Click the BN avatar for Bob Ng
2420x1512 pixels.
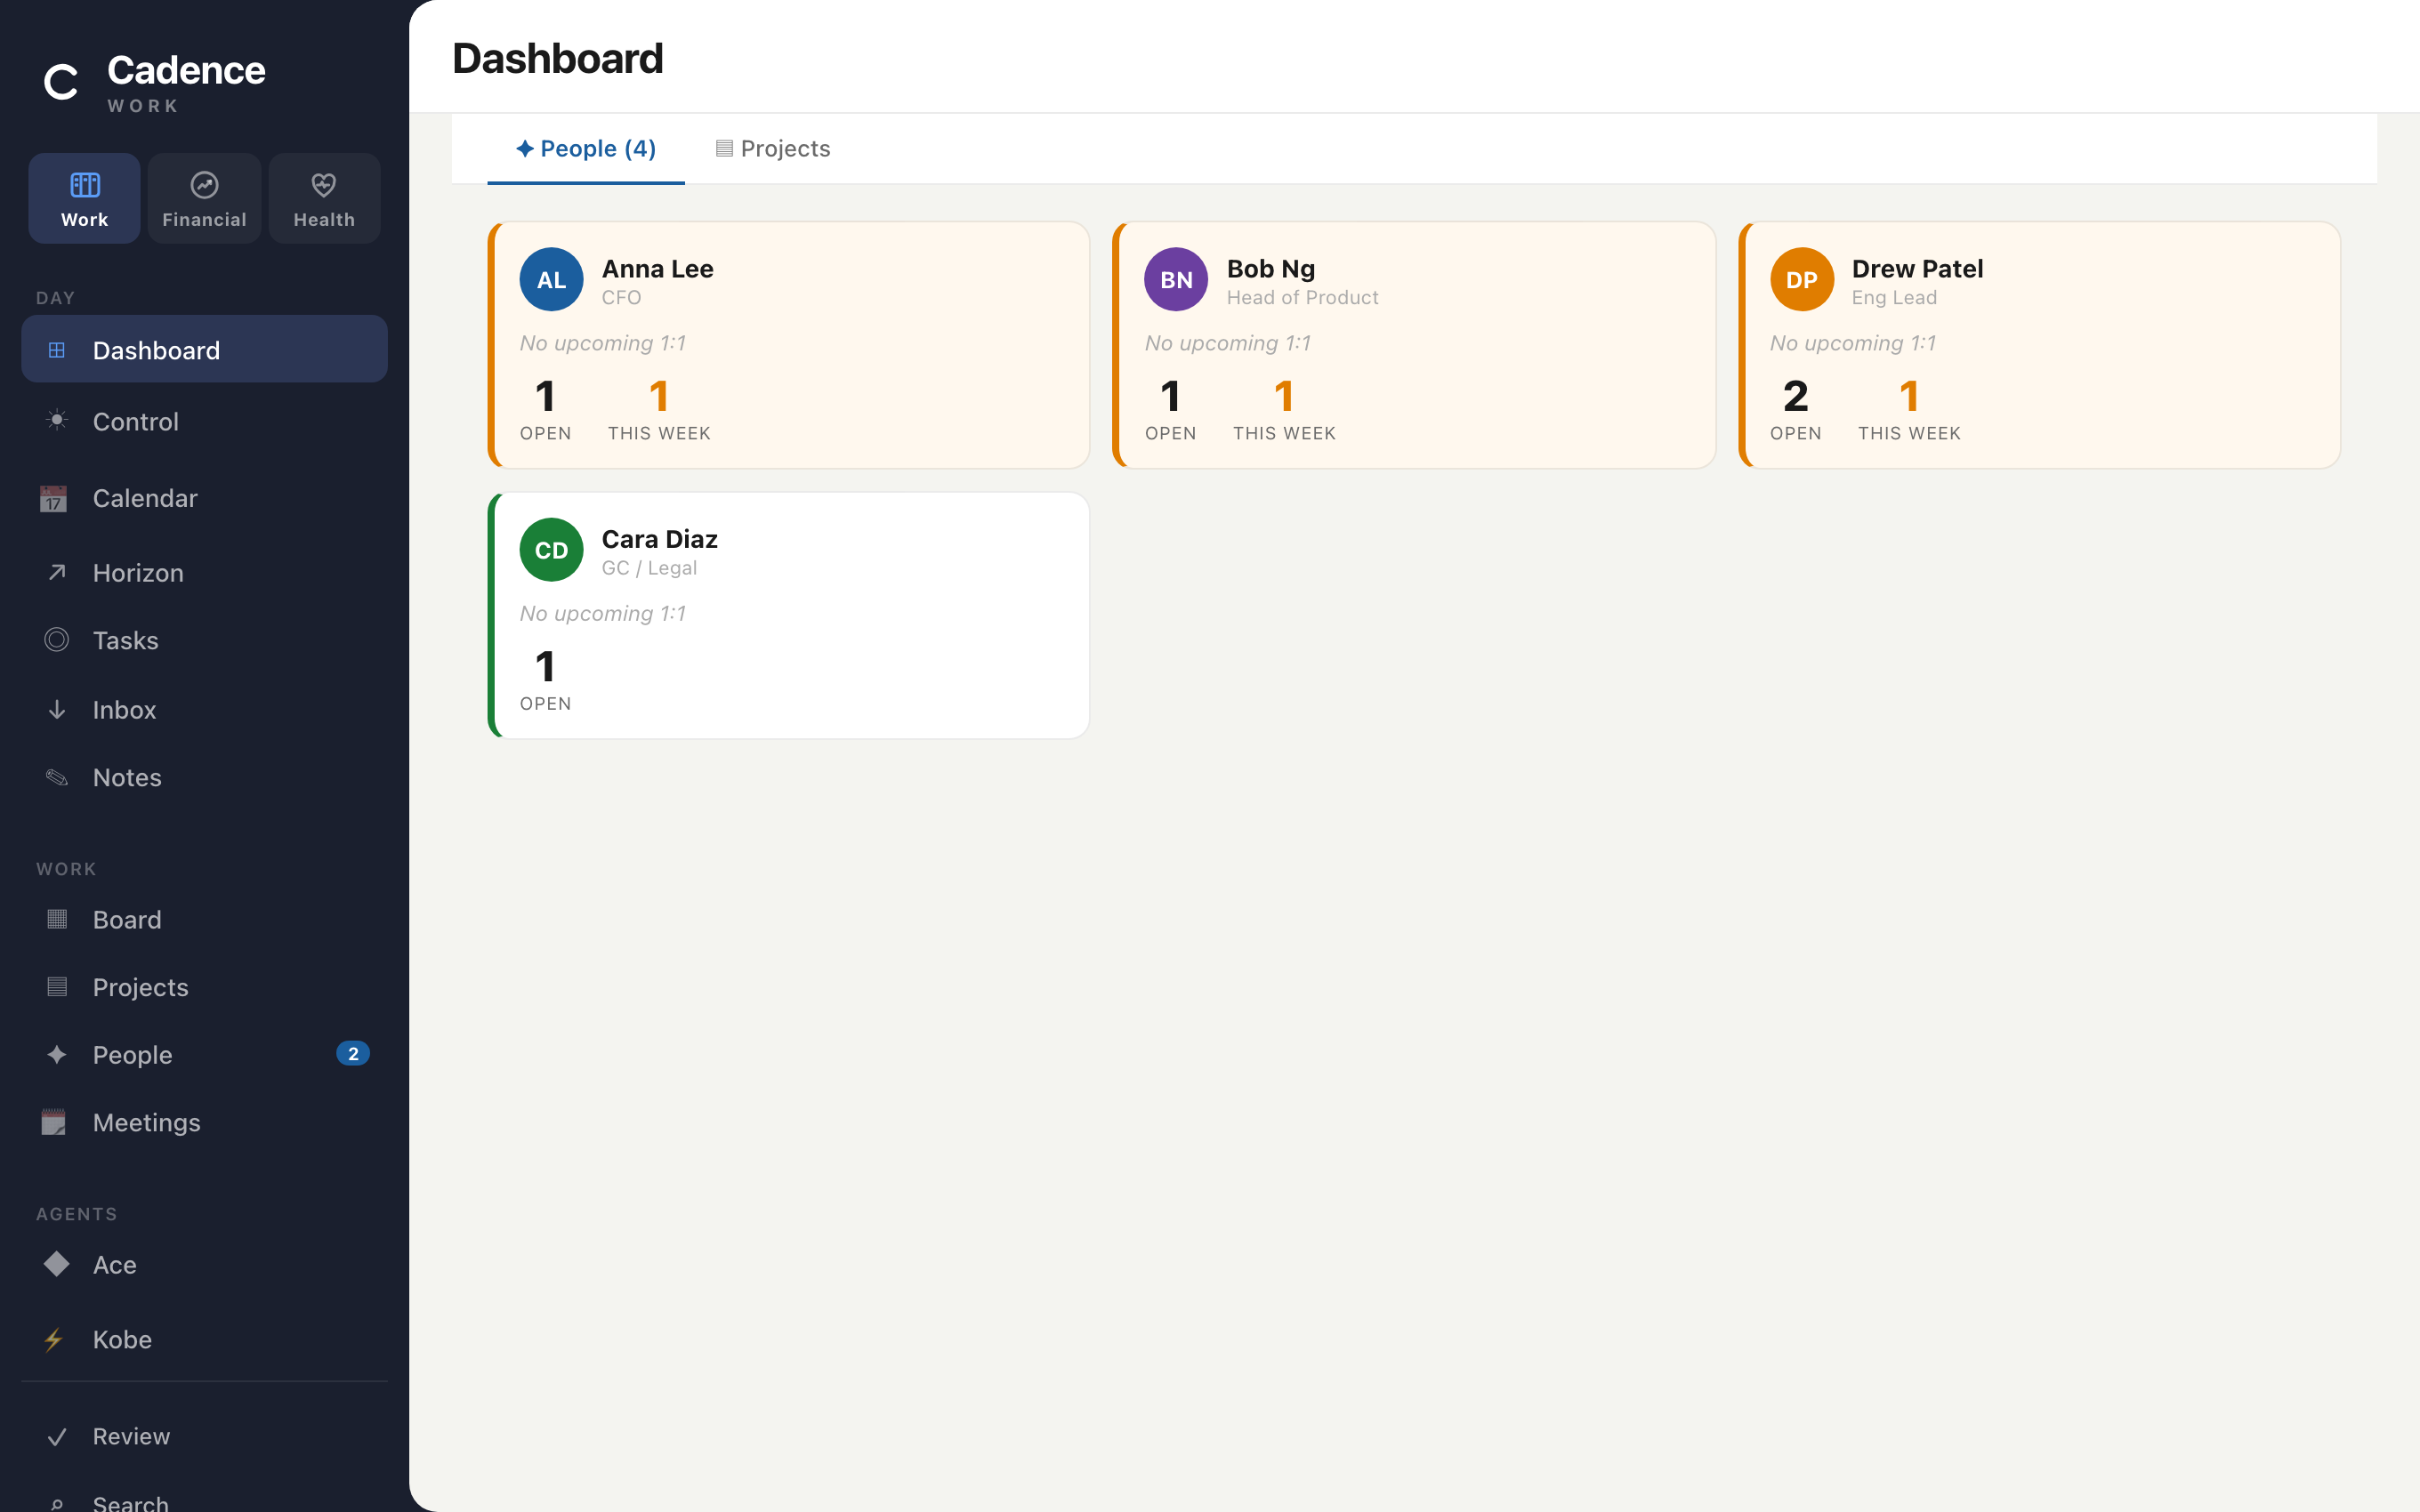[1176, 279]
